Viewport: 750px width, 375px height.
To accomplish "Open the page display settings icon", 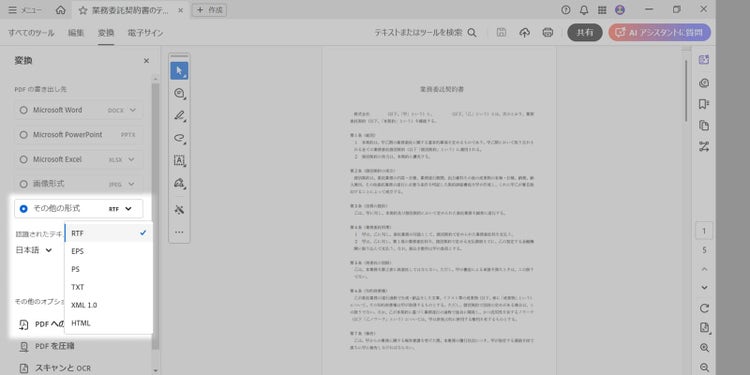I will click(704, 328).
